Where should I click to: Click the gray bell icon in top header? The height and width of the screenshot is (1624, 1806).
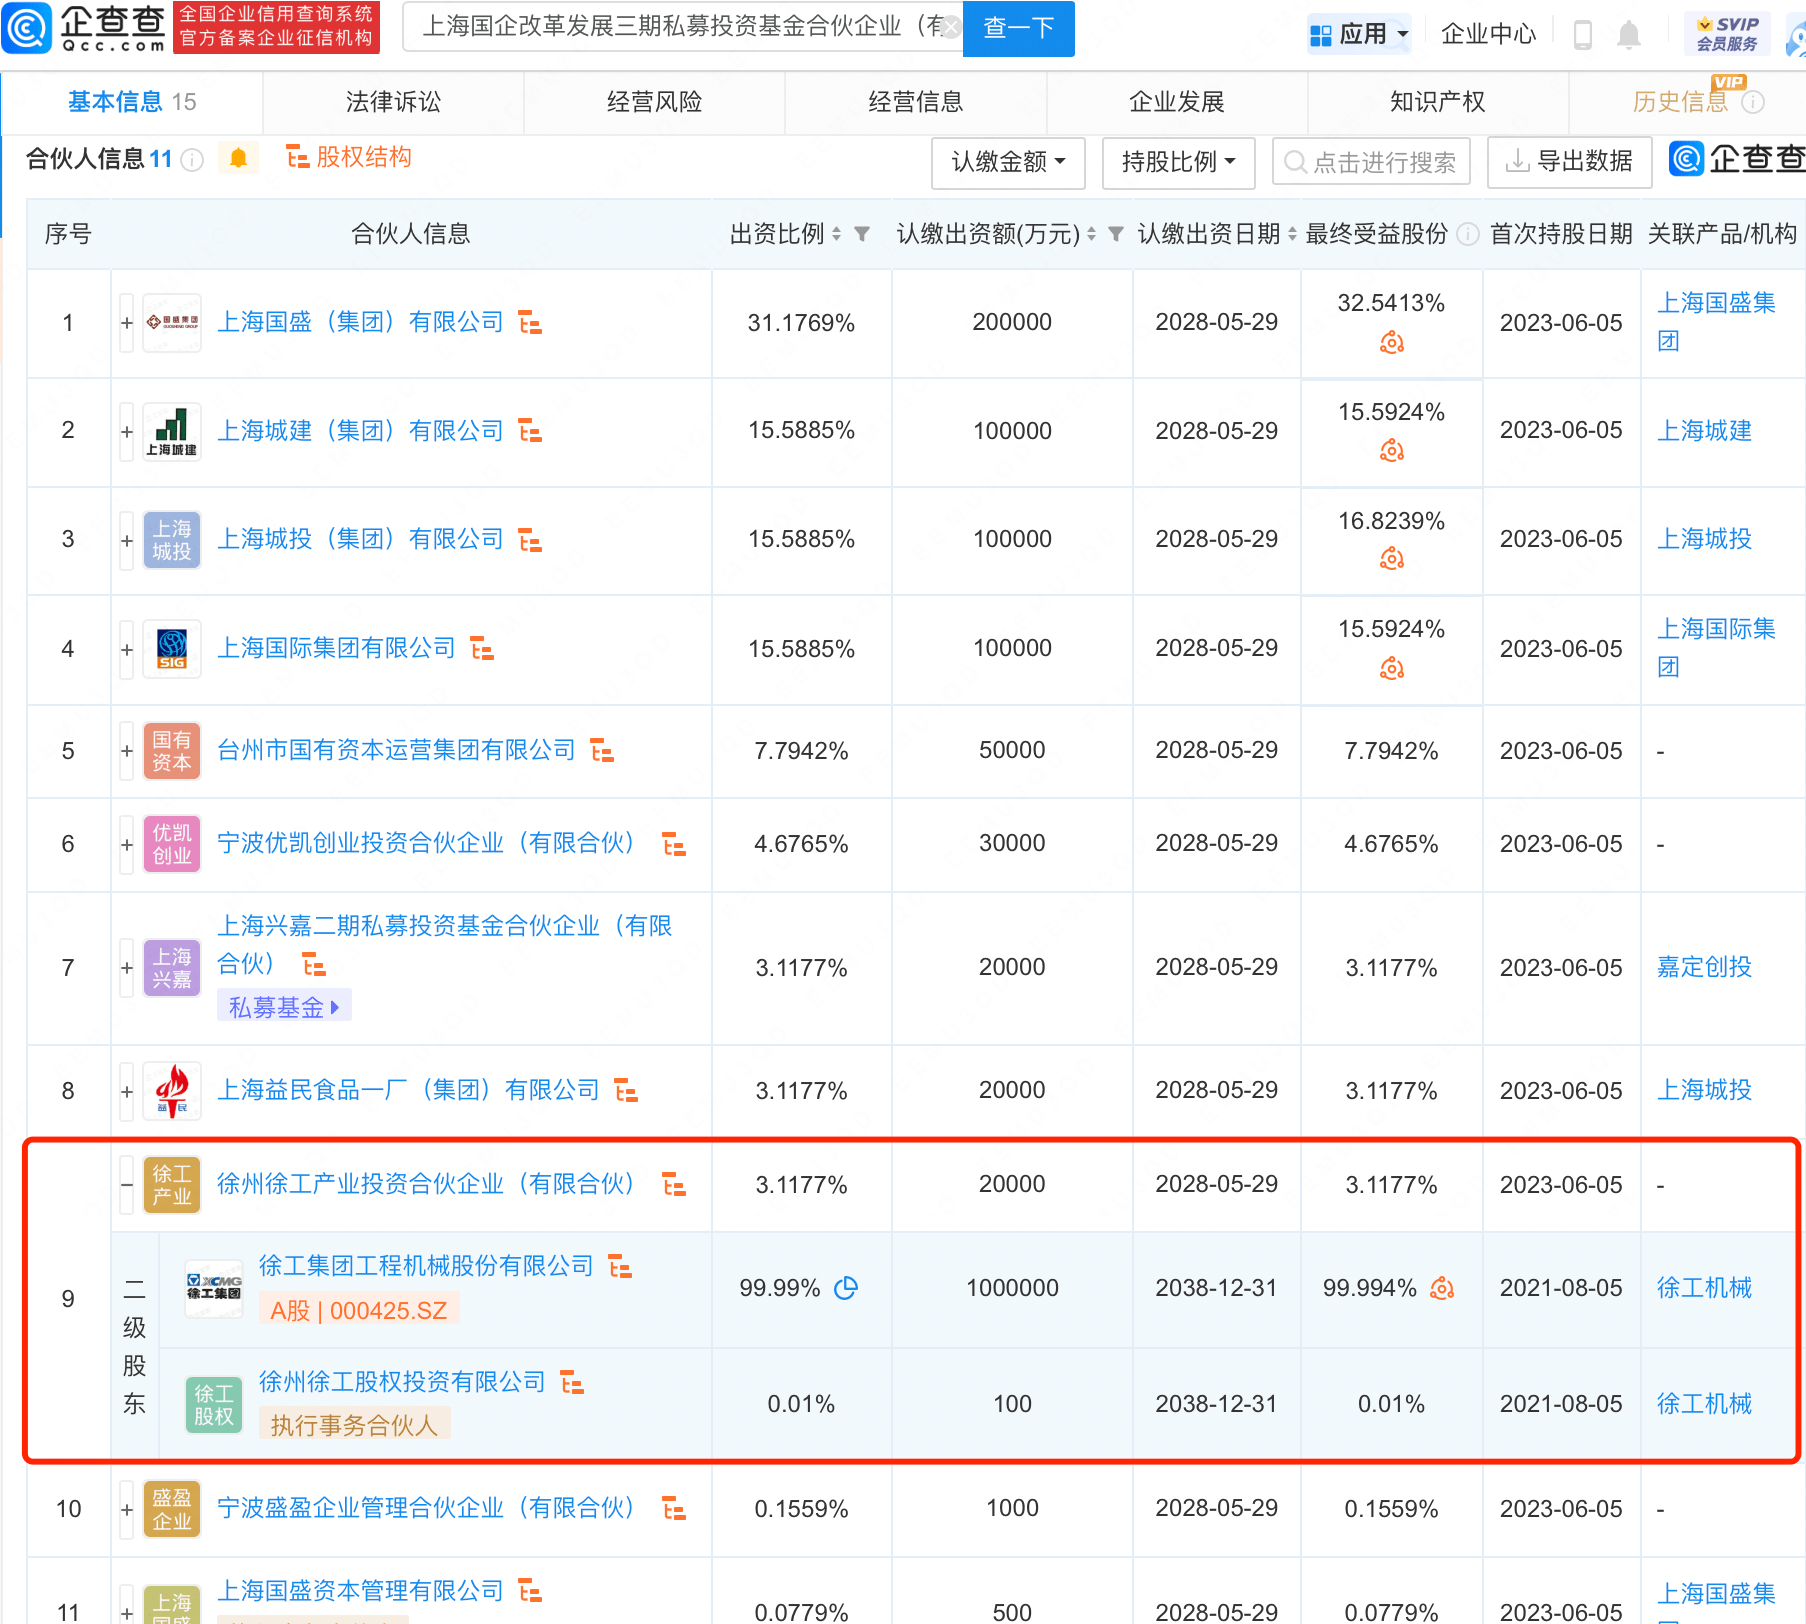(1628, 35)
